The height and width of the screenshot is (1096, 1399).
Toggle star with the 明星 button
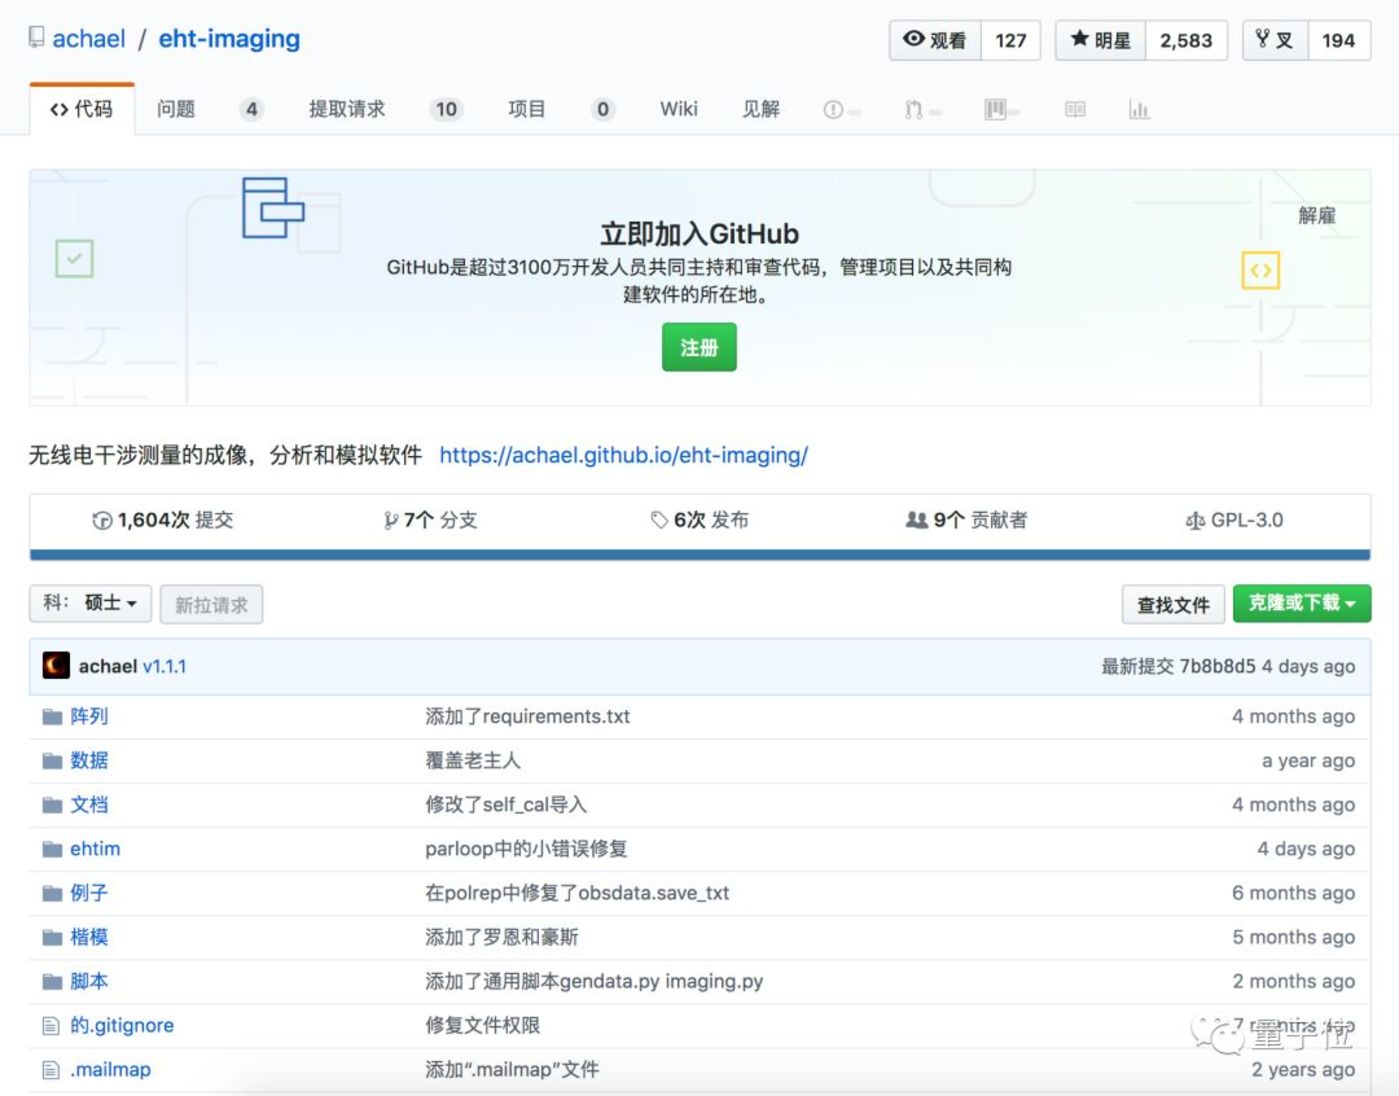[x=1100, y=40]
